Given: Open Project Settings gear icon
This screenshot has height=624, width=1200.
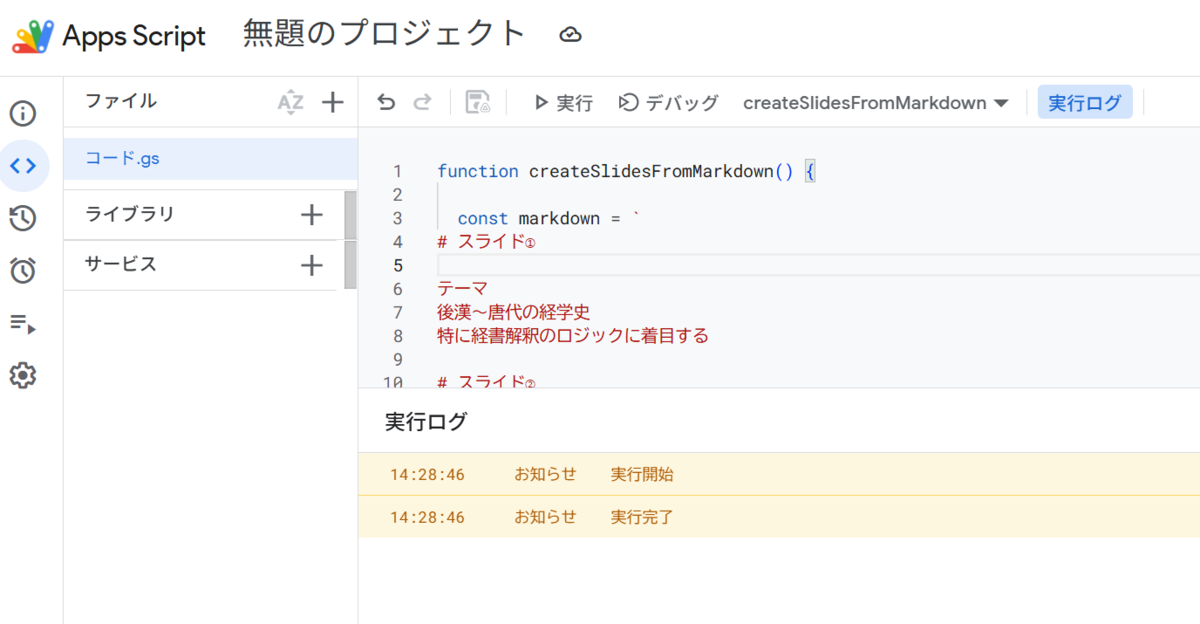Looking at the screenshot, I should pyautogui.click(x=23, y=376).
